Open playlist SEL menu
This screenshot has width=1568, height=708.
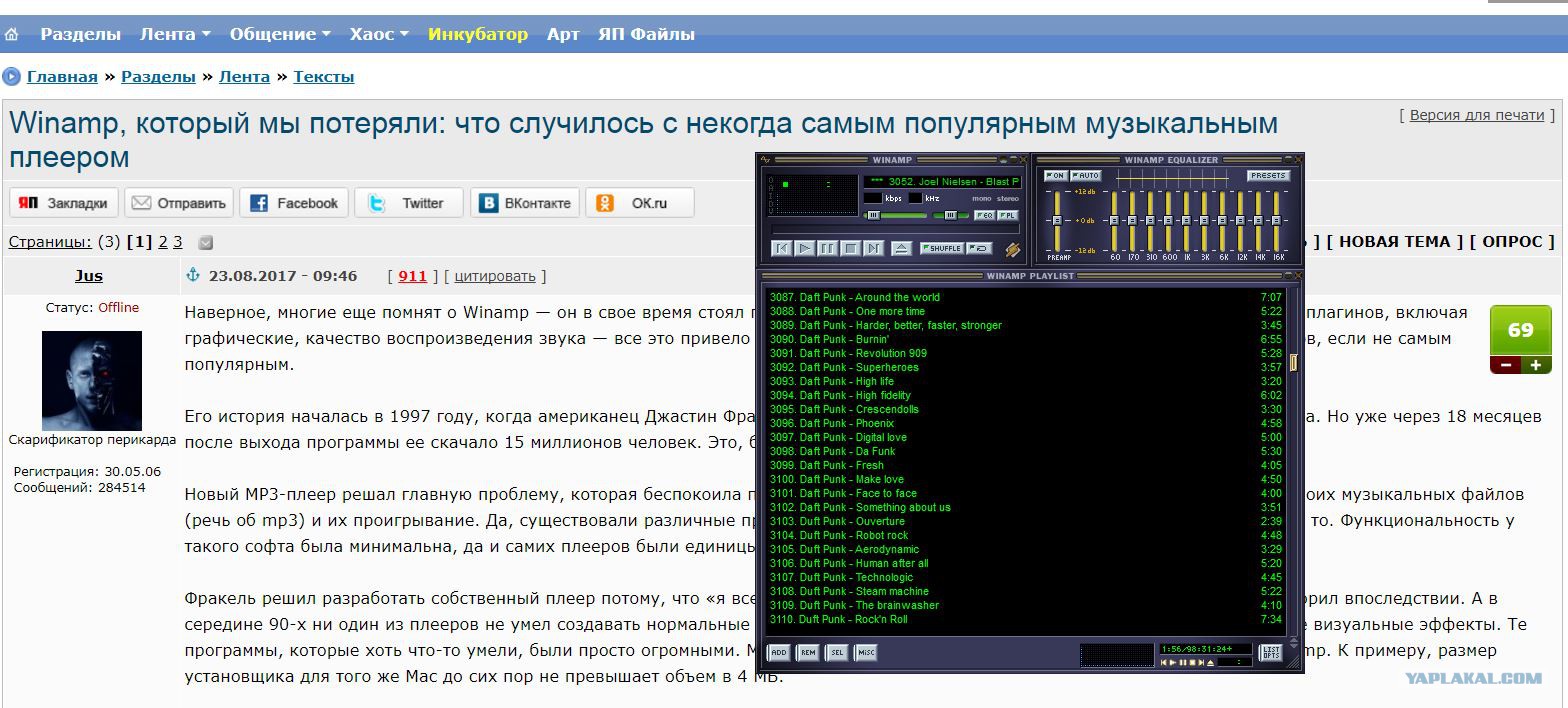point(837,653)
